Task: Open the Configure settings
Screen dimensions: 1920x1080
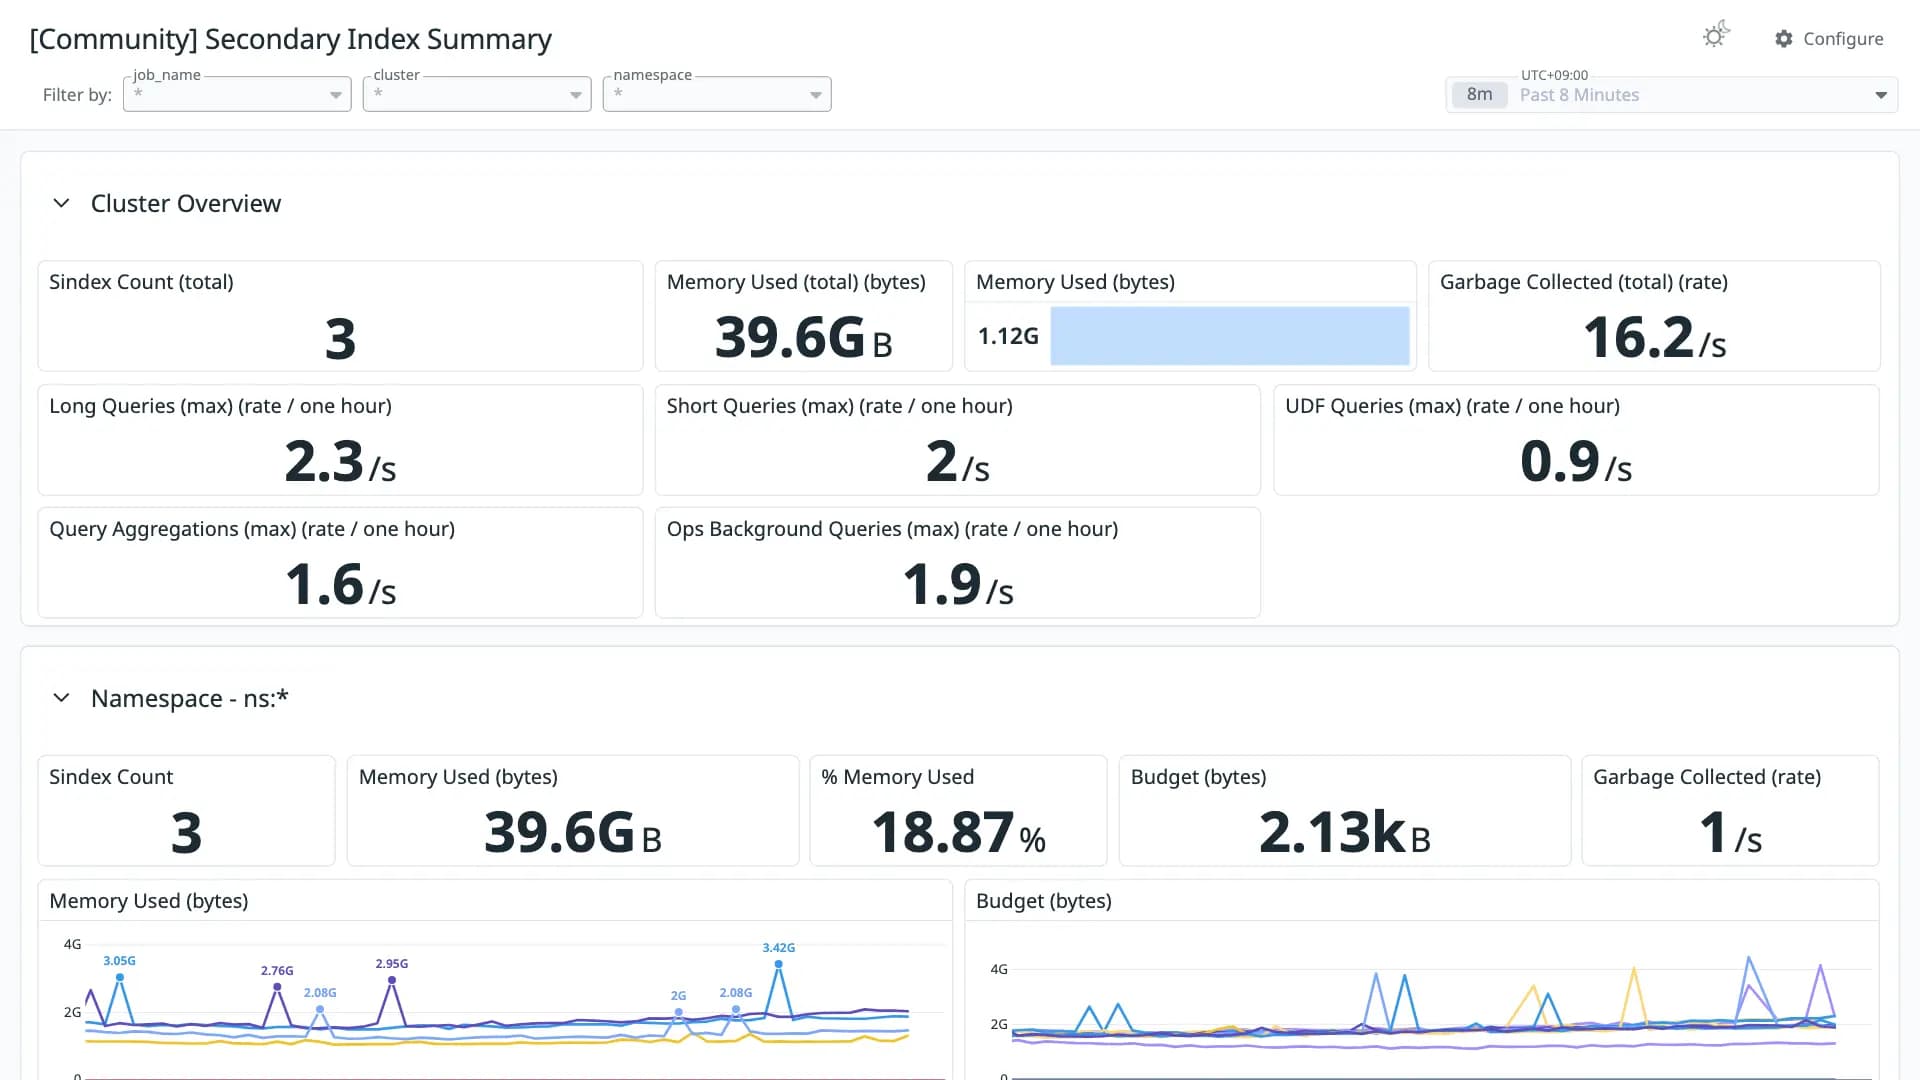Action: [1829, 39]
